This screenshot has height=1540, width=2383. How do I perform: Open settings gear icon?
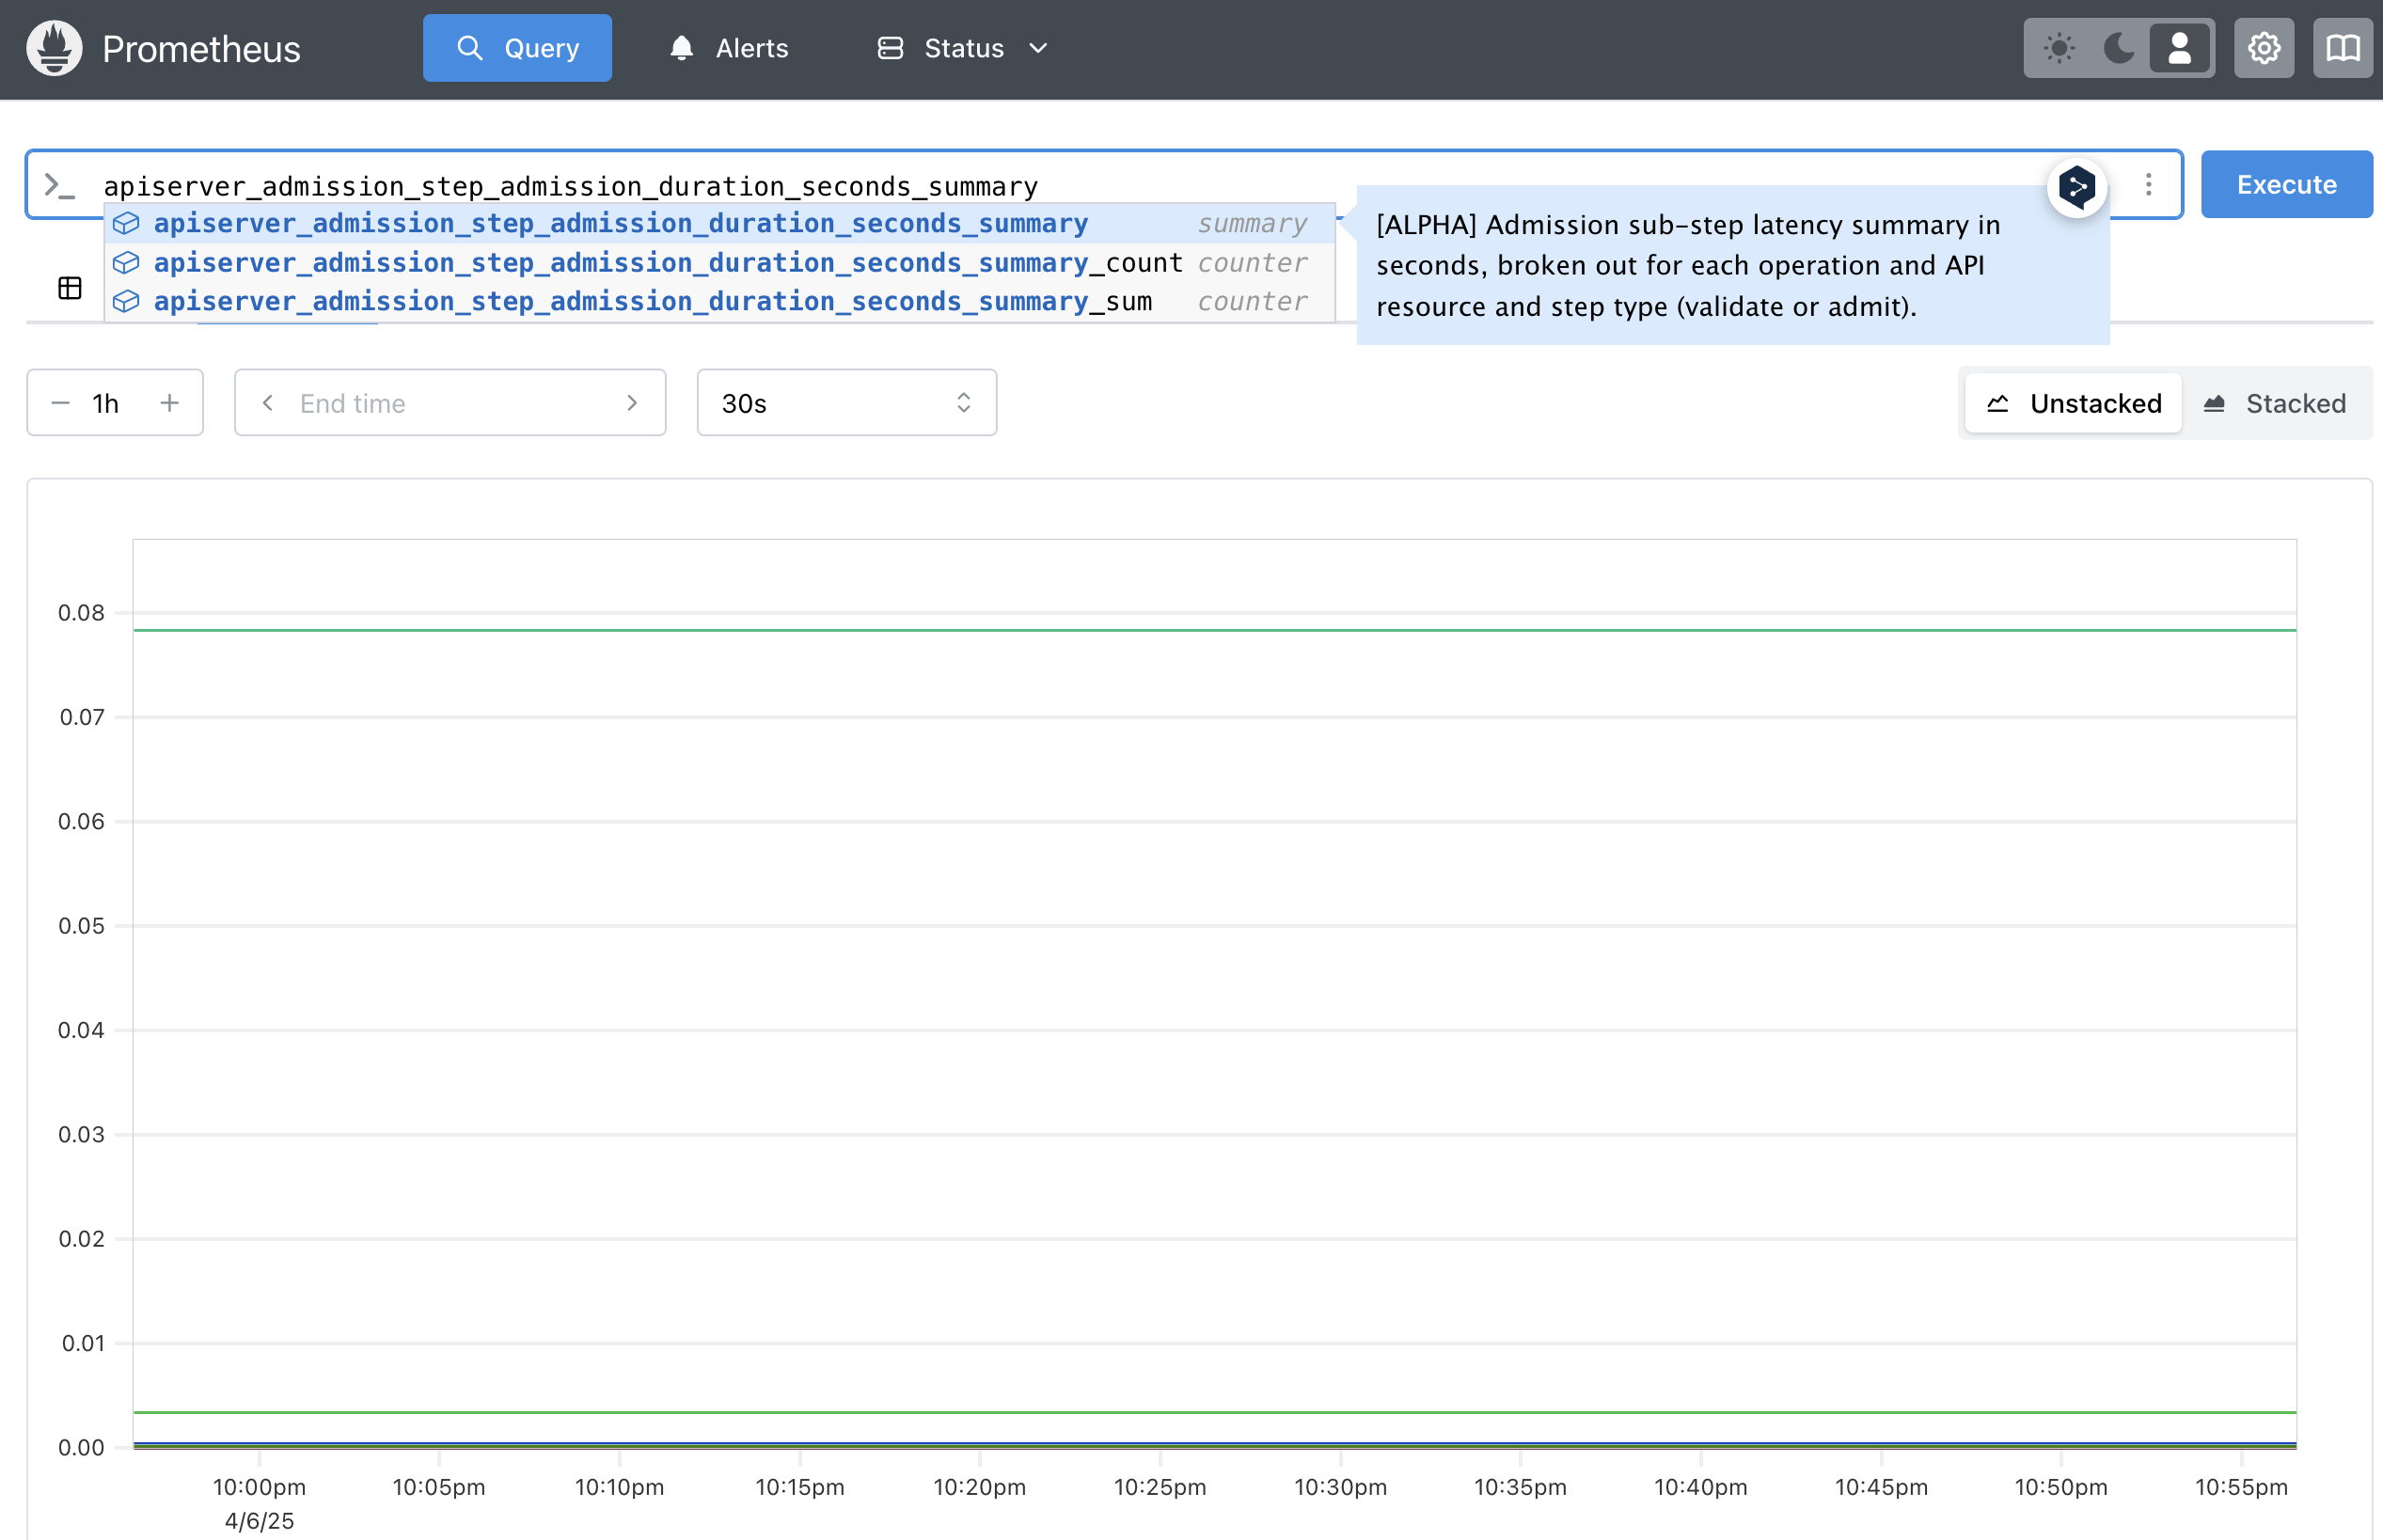tap(2264, 48)
